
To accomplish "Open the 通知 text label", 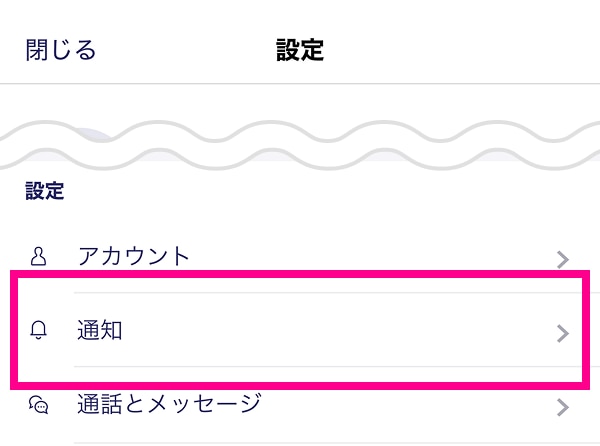I will (x=100, y=330).
